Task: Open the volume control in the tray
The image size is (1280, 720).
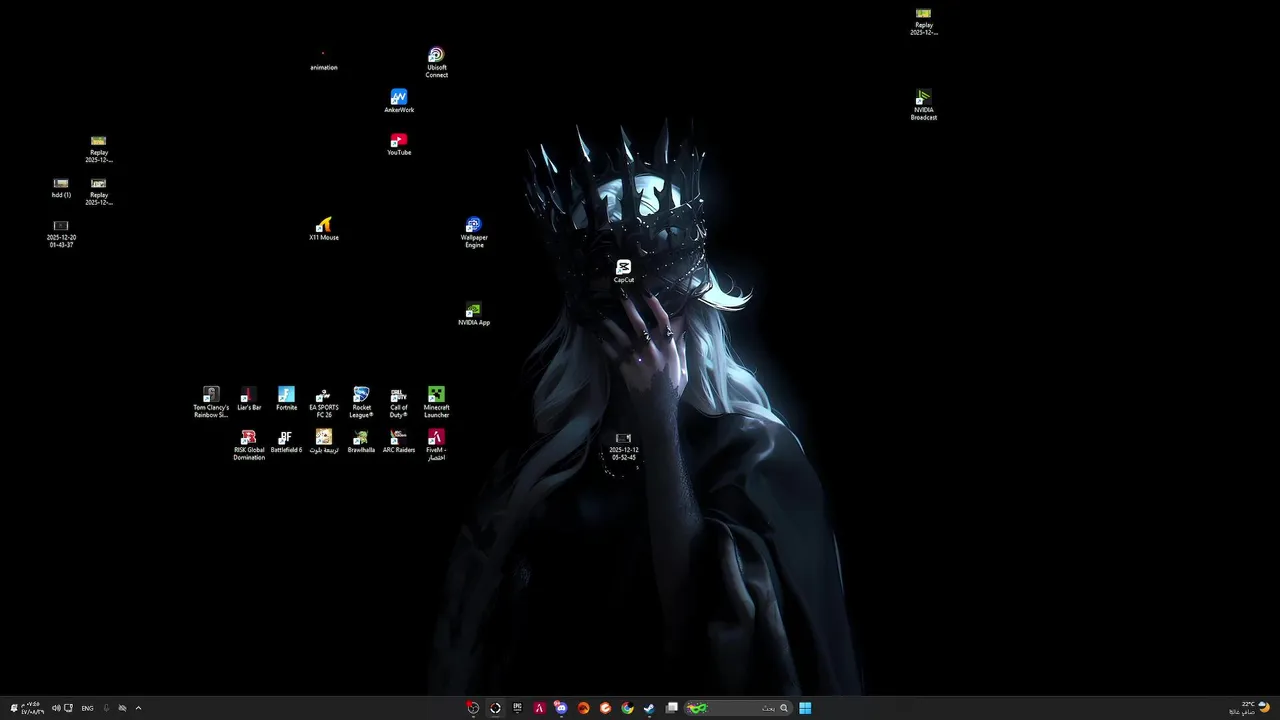Action: (x=56, y=708)
